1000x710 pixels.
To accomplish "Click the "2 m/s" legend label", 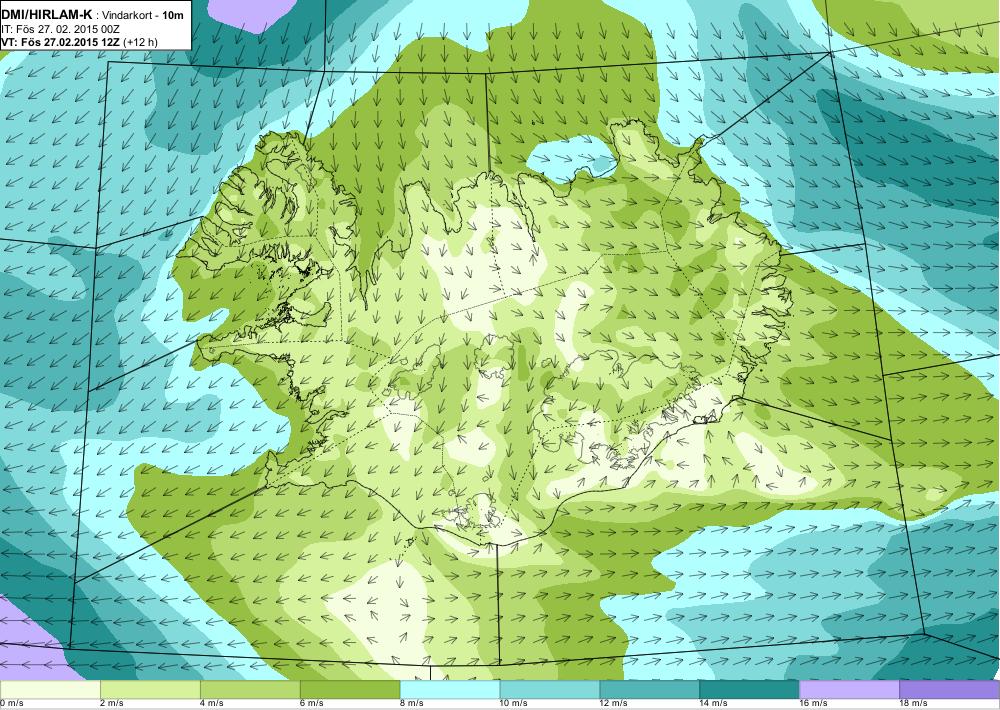I will click(x=112, y=704).
